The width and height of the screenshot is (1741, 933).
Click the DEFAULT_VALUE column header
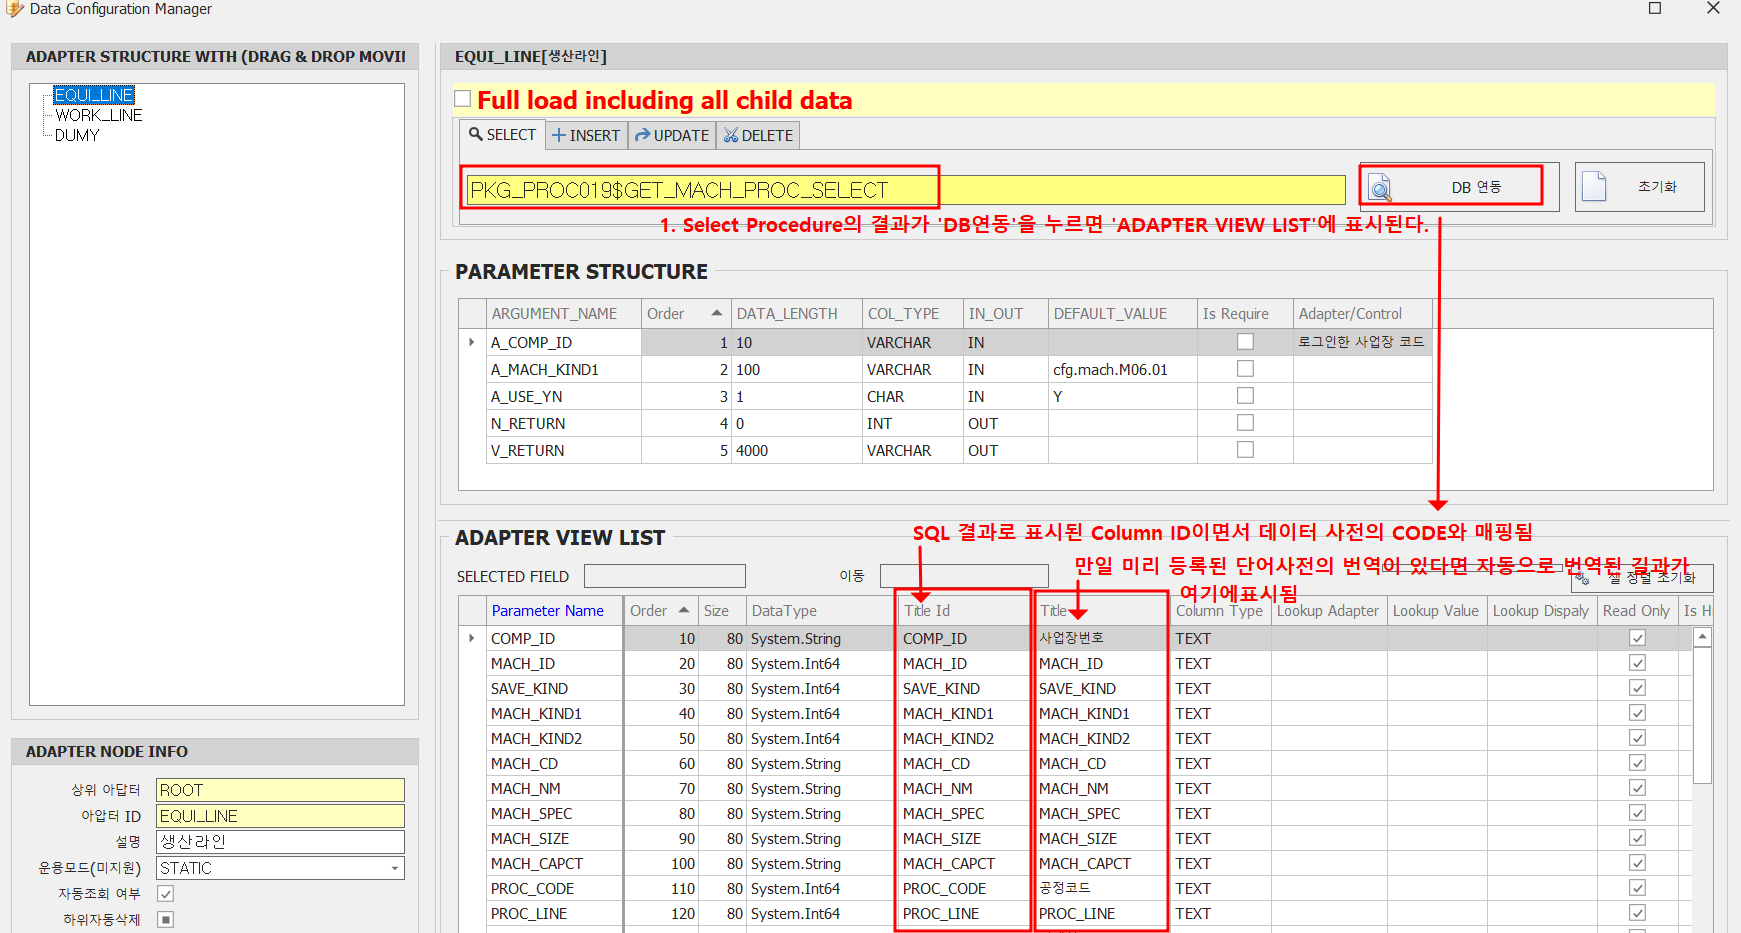[x=1122, y=313]
